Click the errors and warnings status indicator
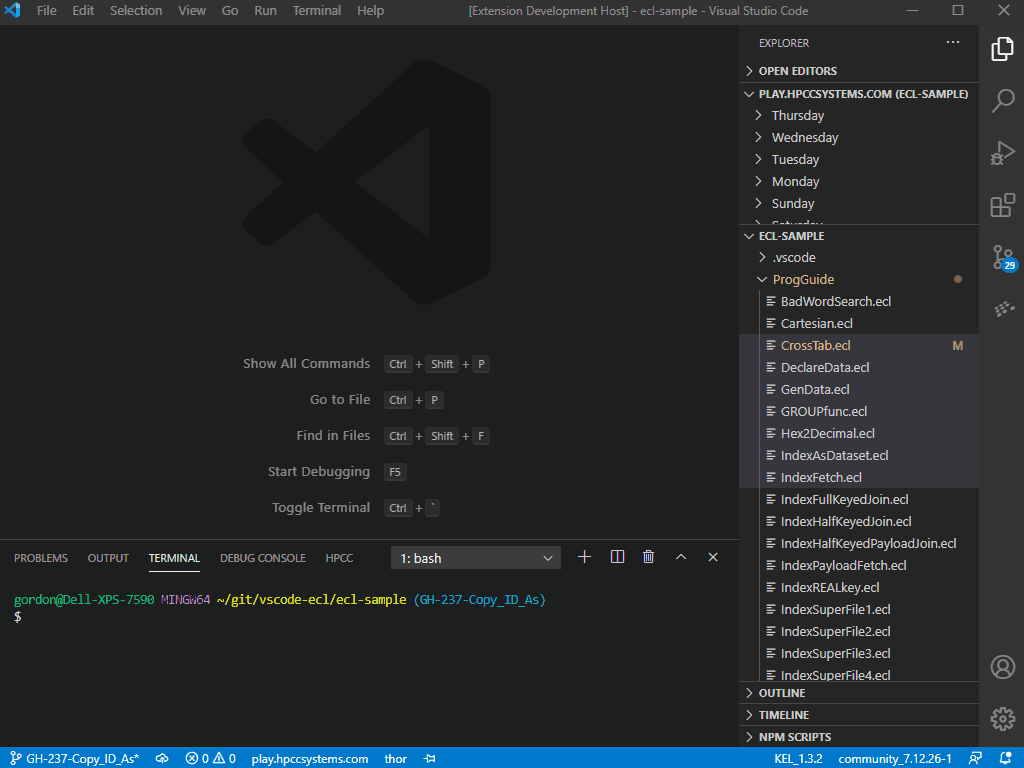Image resolution: width=1024 pixels, height=768 pixels. pyautogui.click(x=210, y=758)
